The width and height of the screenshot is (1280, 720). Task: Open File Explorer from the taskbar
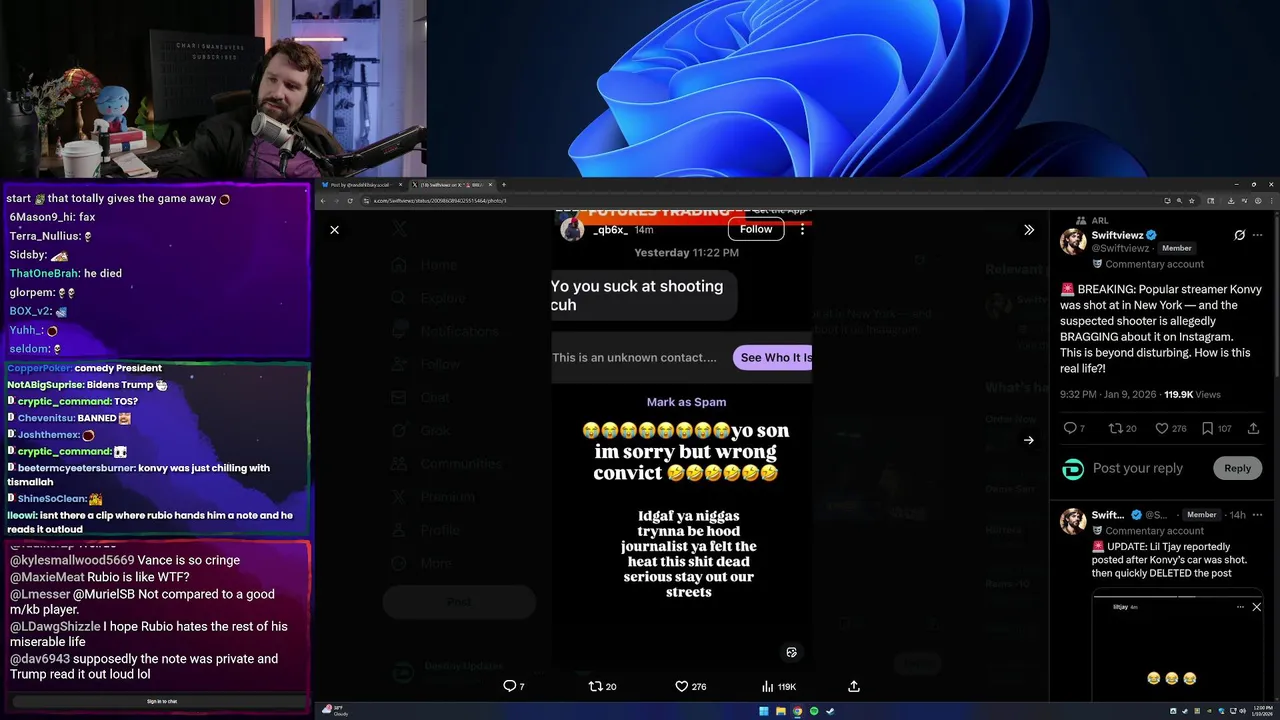coord(780,711)
